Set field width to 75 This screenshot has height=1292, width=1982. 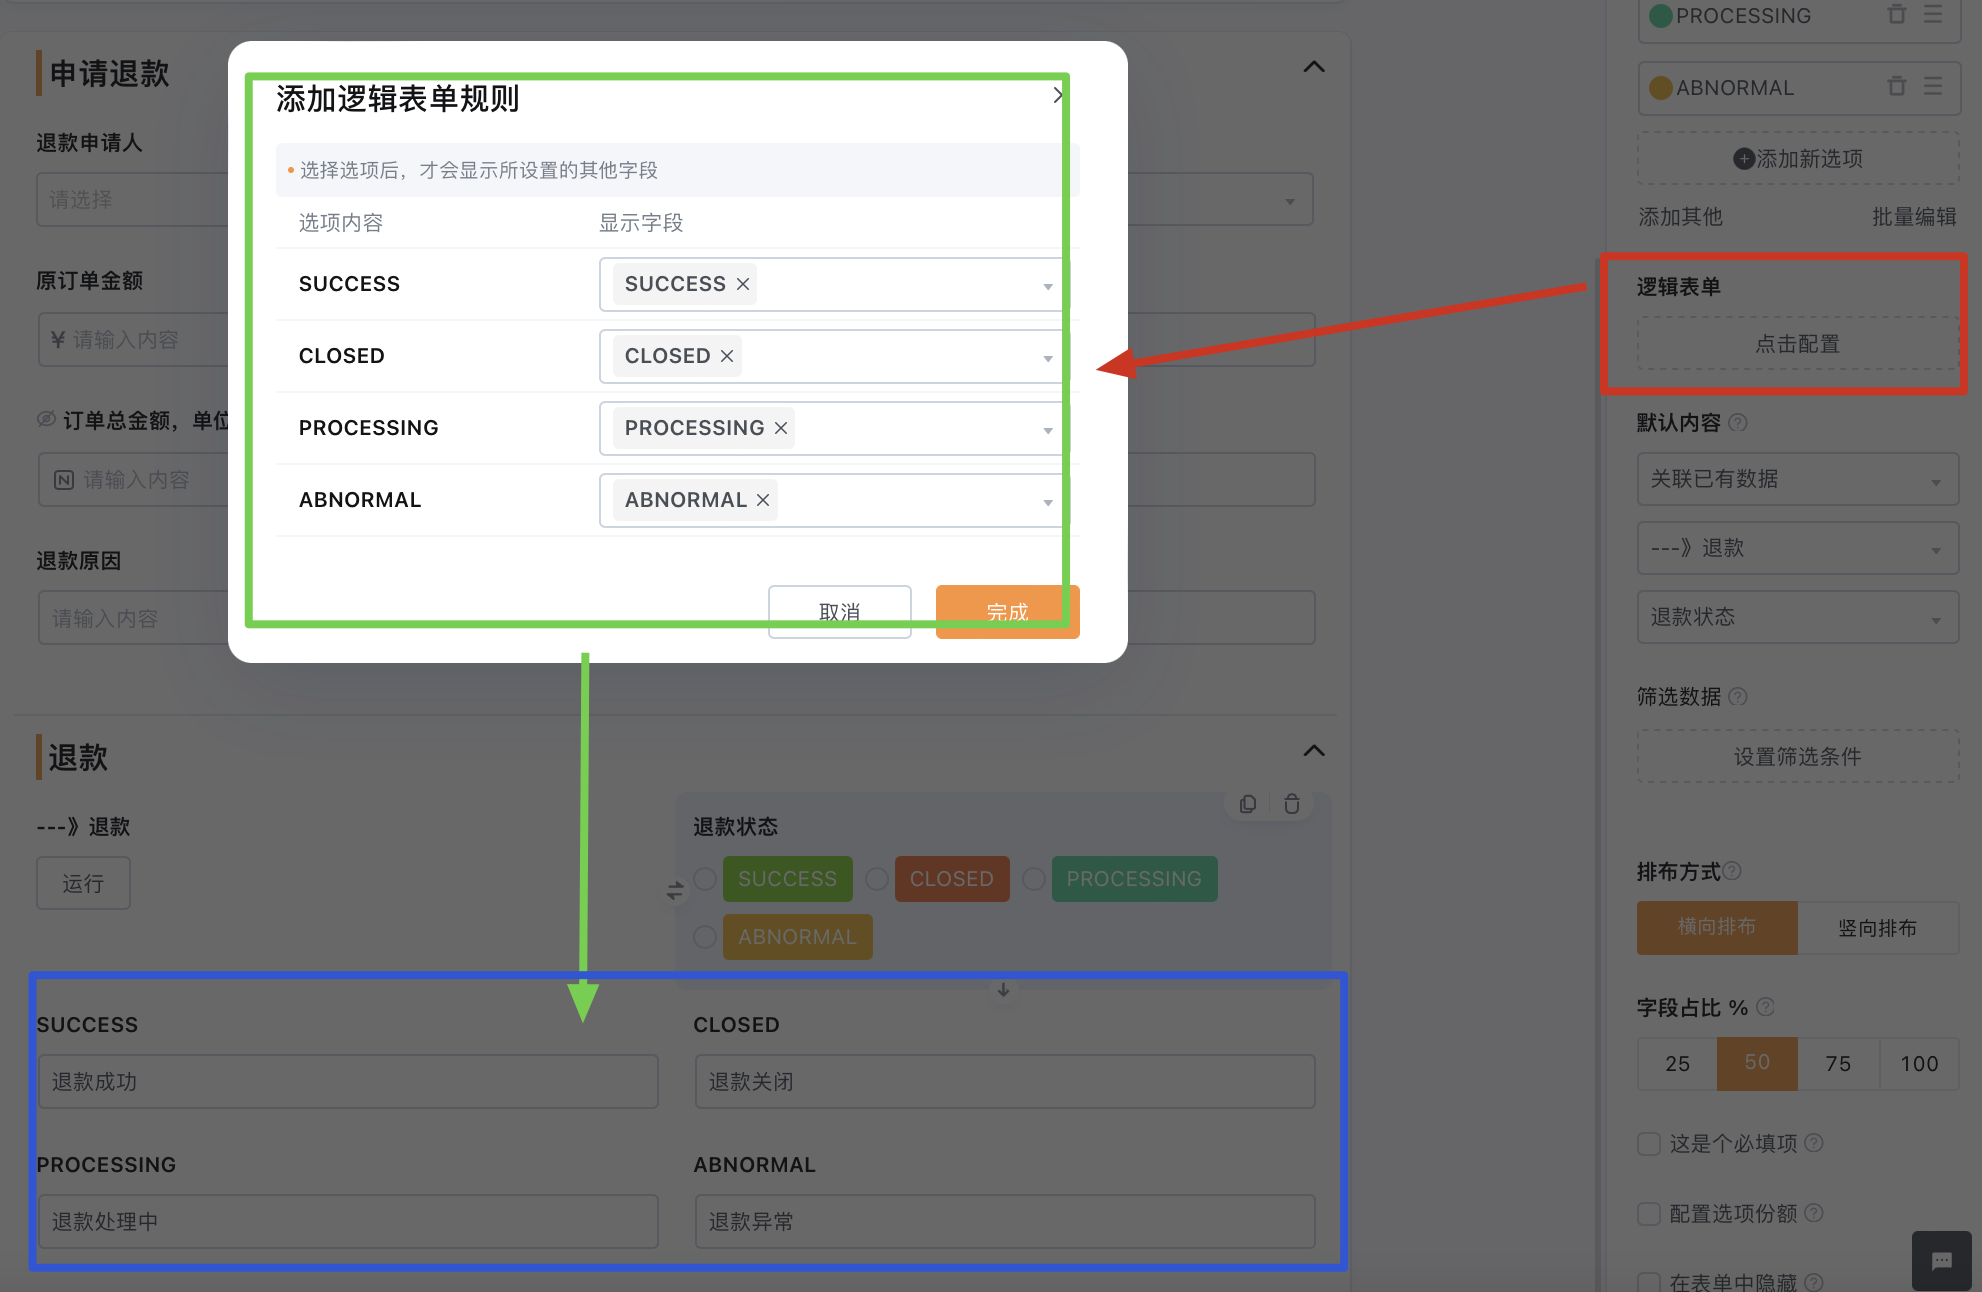click(x=1838, y=1063)
